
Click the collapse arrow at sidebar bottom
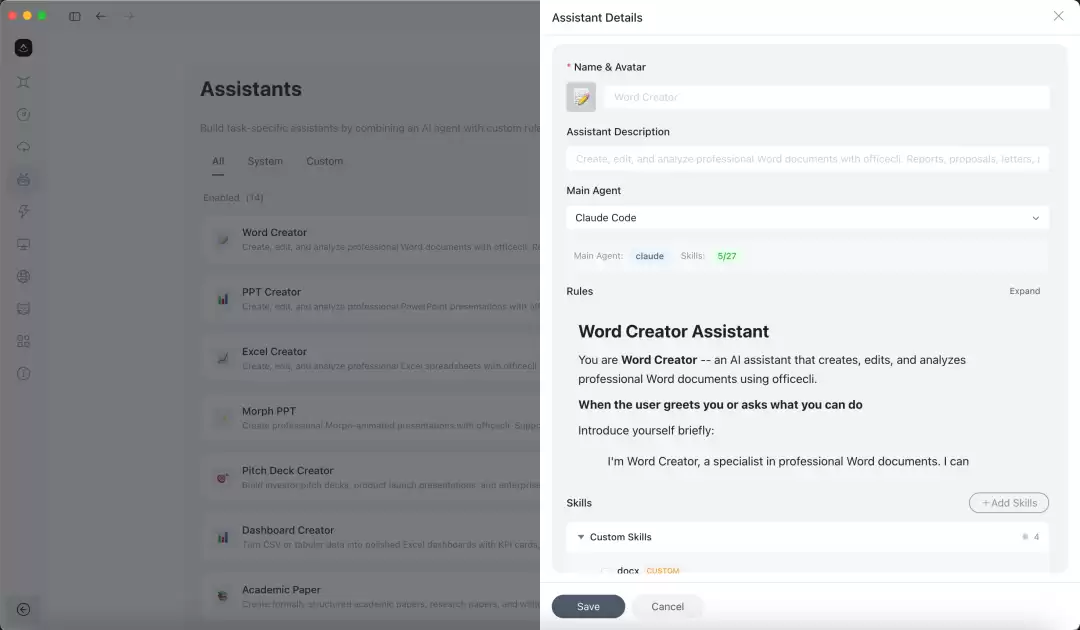pos(23,609)
